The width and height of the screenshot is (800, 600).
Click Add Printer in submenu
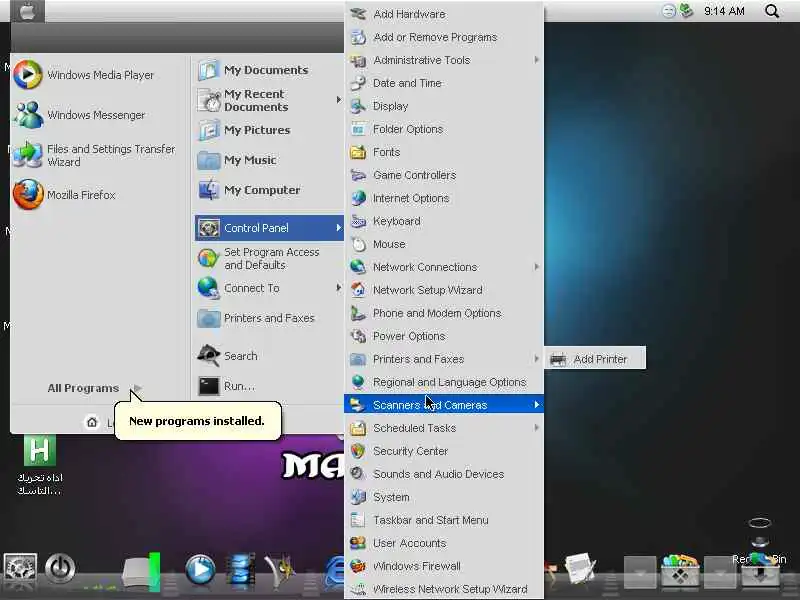point(595,359)
